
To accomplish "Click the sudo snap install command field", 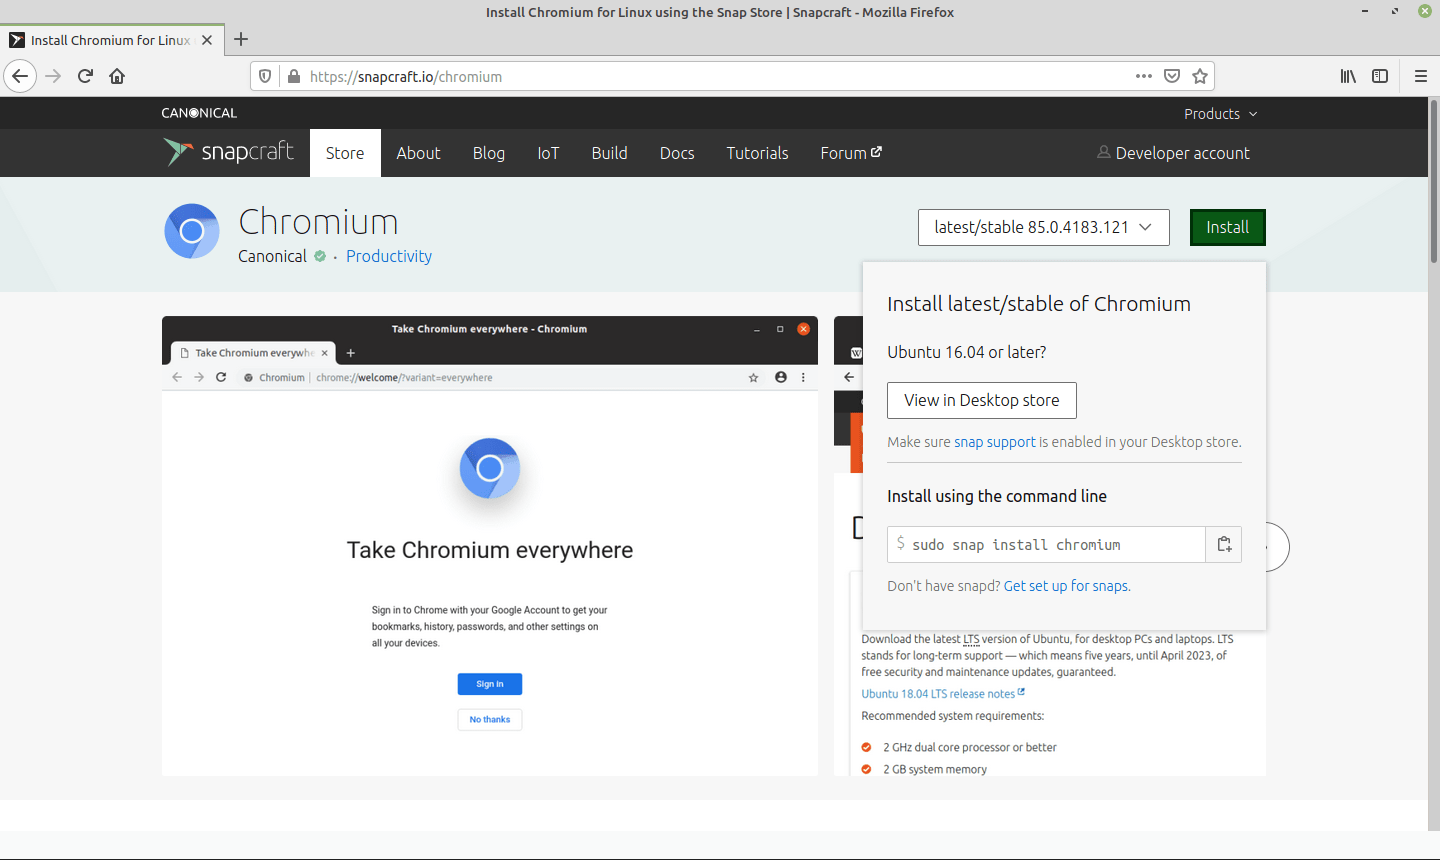I will pyautogui.click(x=1046, y=544).
